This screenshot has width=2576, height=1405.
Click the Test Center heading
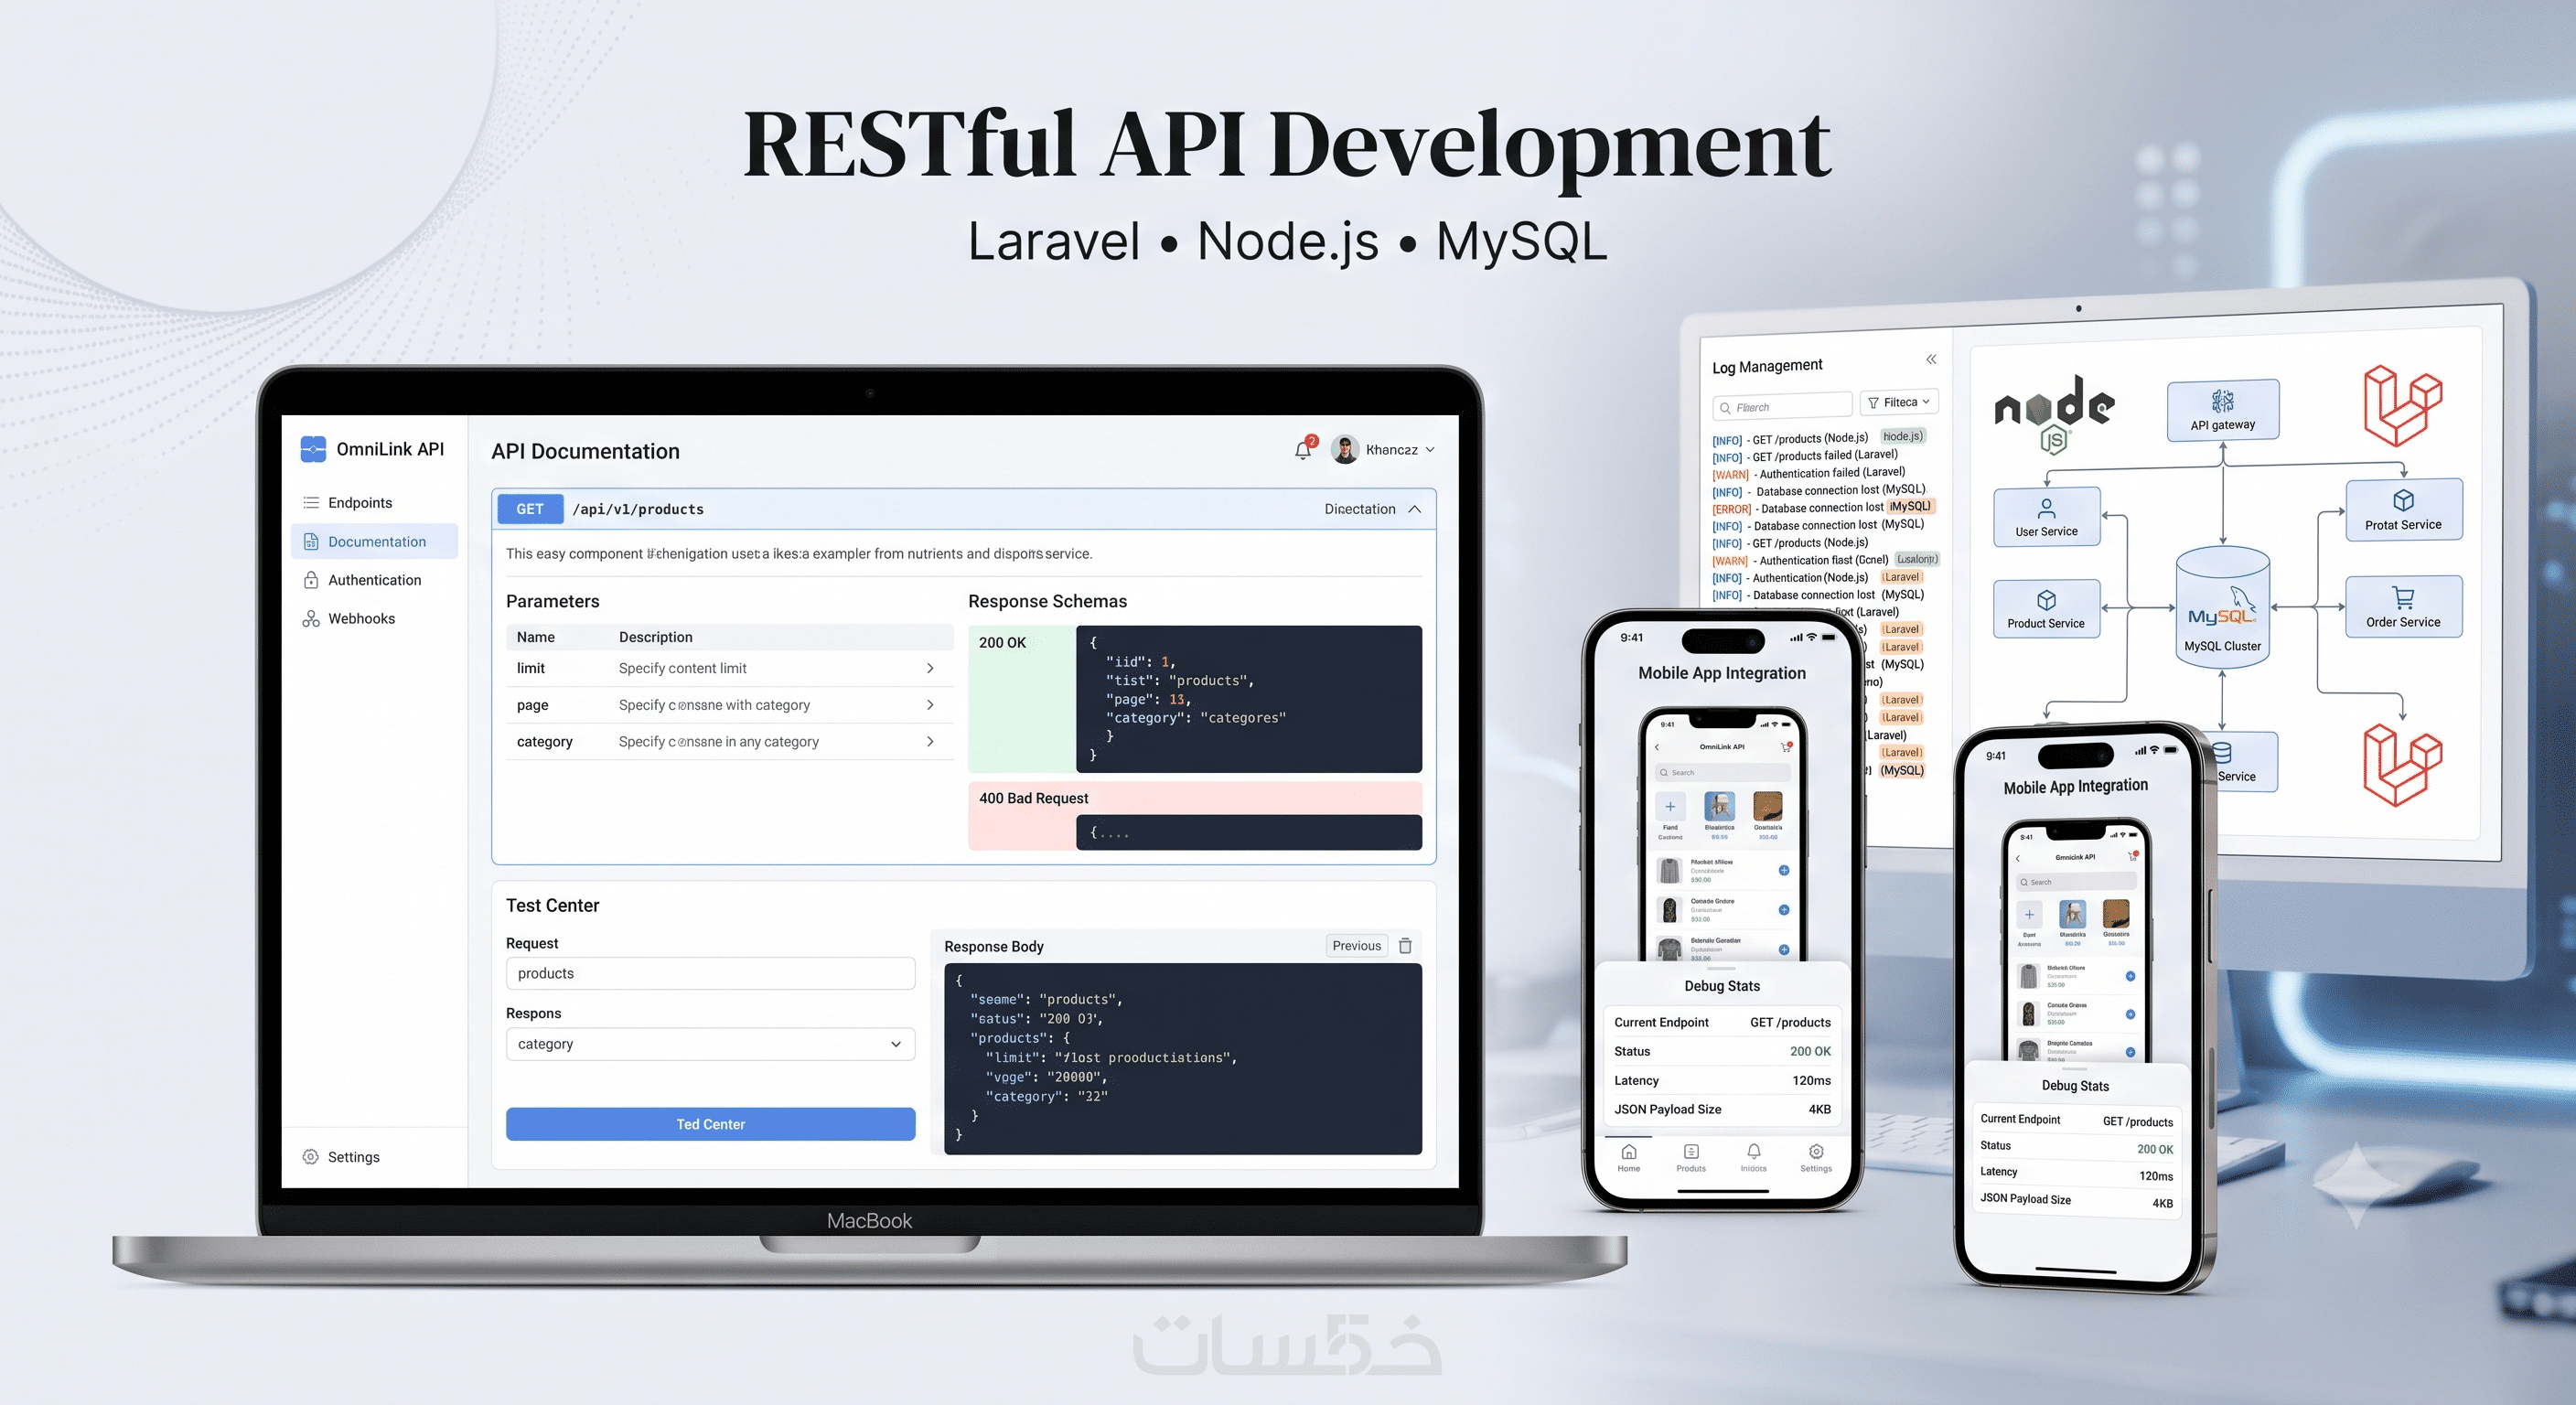pos(552,905)
